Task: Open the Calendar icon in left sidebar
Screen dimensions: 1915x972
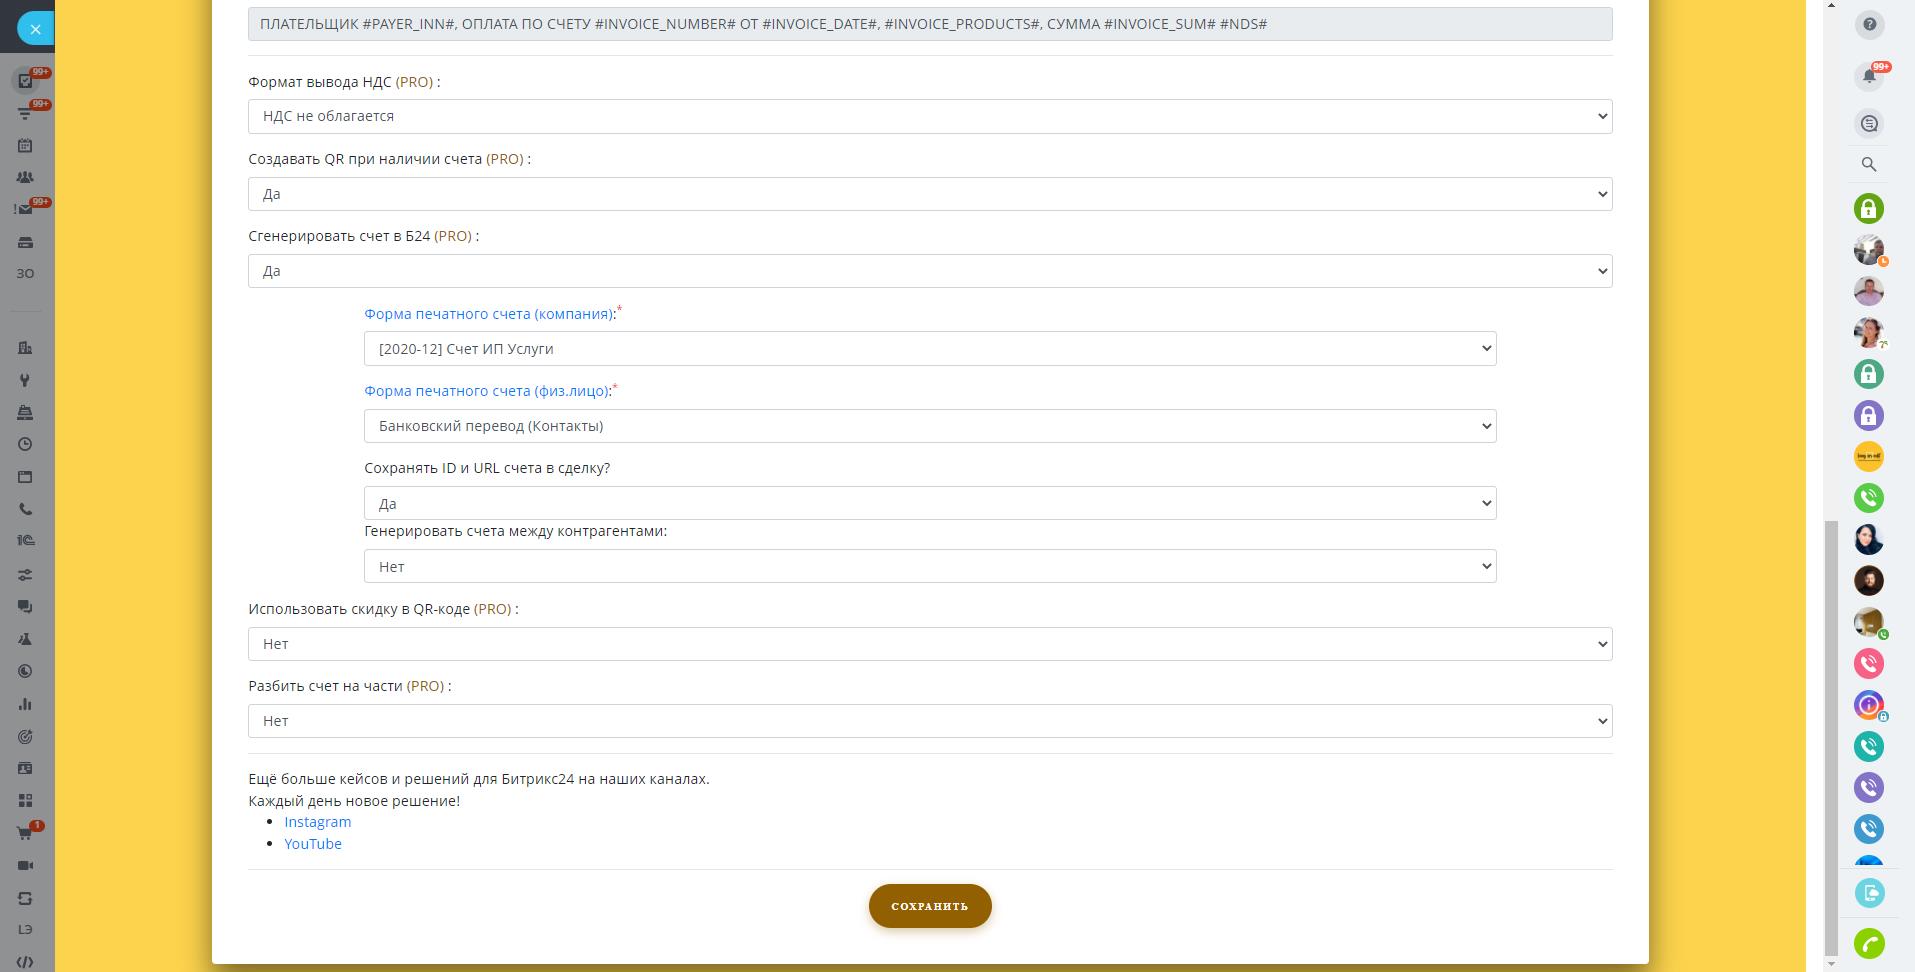Action: tap(25, 145)
